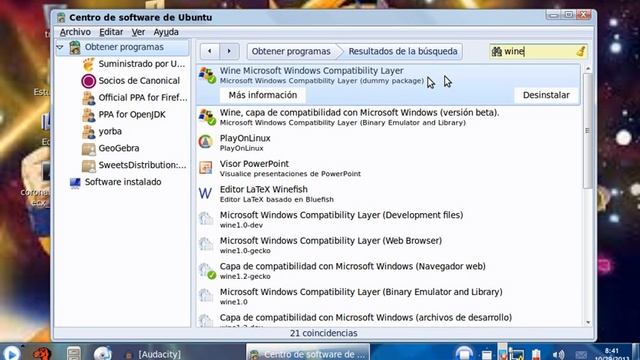Select Compatibility Layer (Web Browser) result

point(388,245)
